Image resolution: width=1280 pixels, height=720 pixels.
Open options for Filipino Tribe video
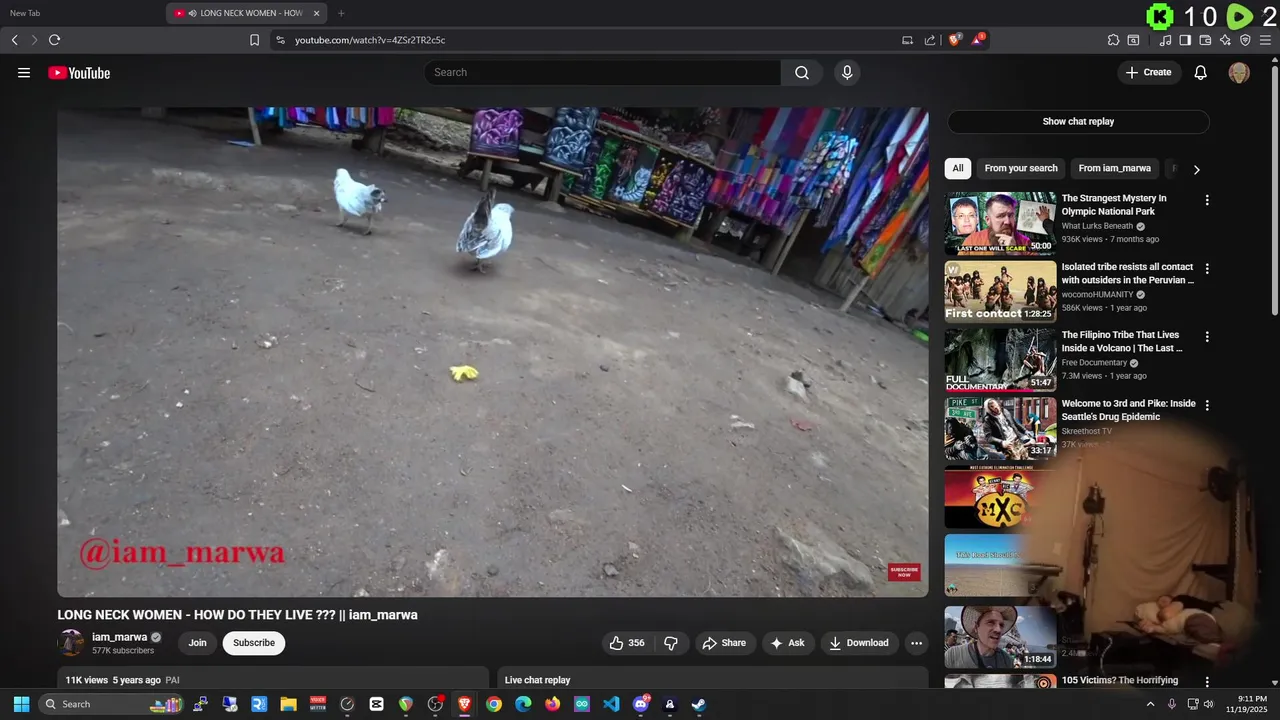click(1207, 337)
